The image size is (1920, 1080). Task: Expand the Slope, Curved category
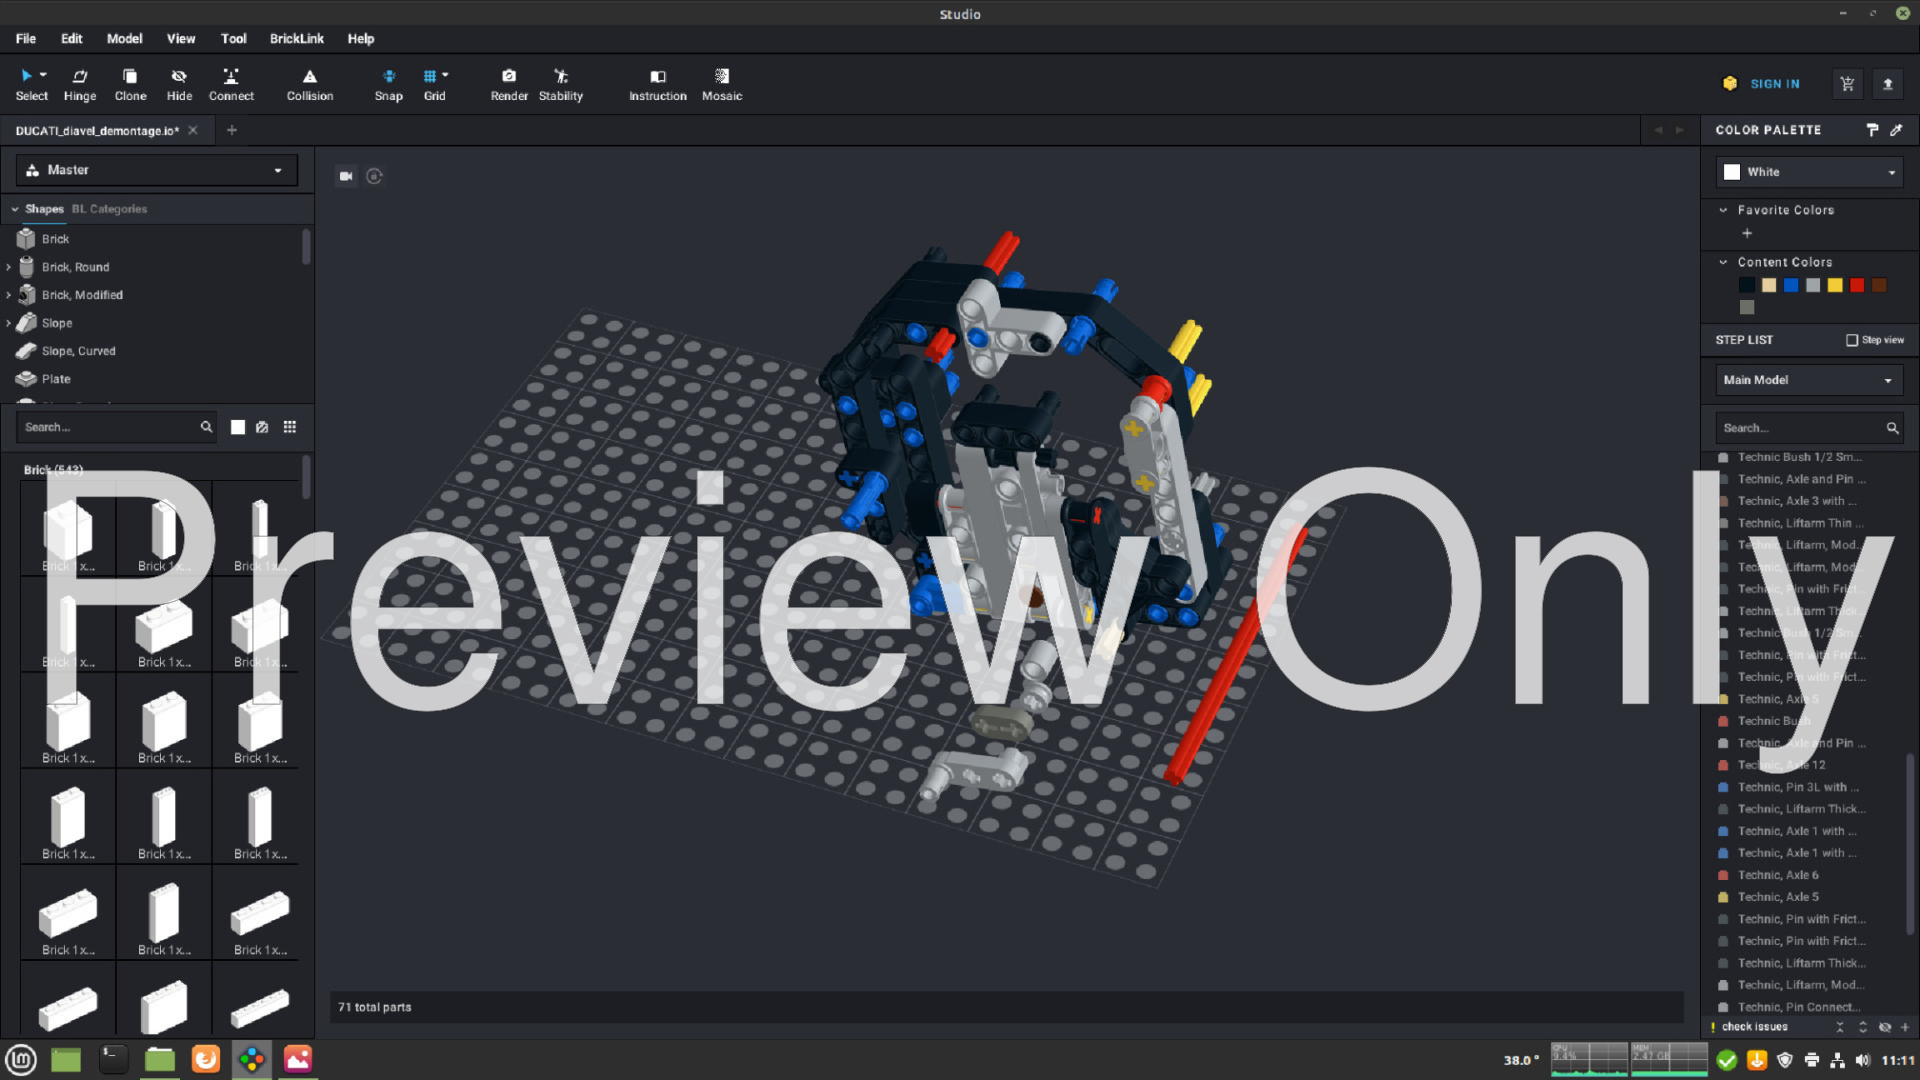(78, 349)
